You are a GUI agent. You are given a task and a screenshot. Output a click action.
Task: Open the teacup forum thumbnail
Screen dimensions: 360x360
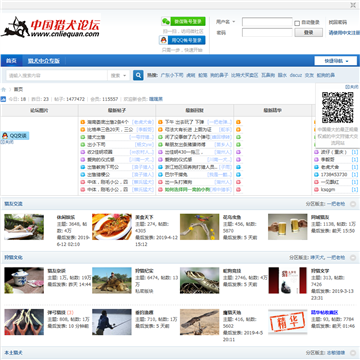[x=24, y=281]
